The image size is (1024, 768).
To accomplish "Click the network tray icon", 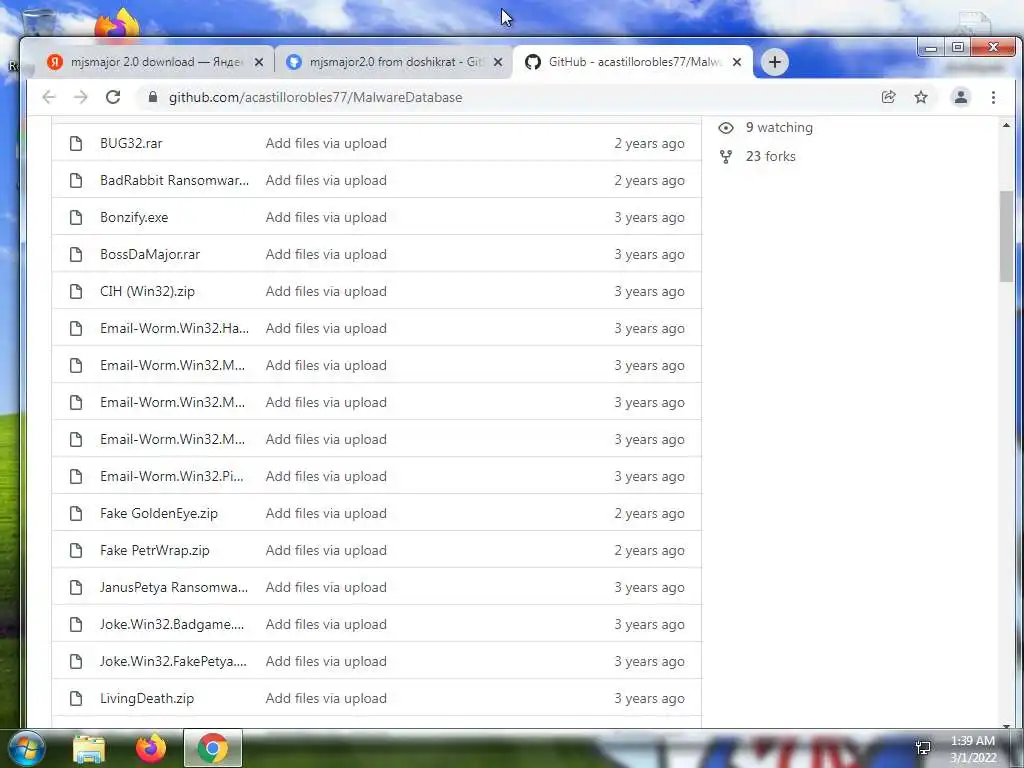I will pos(923,748).
